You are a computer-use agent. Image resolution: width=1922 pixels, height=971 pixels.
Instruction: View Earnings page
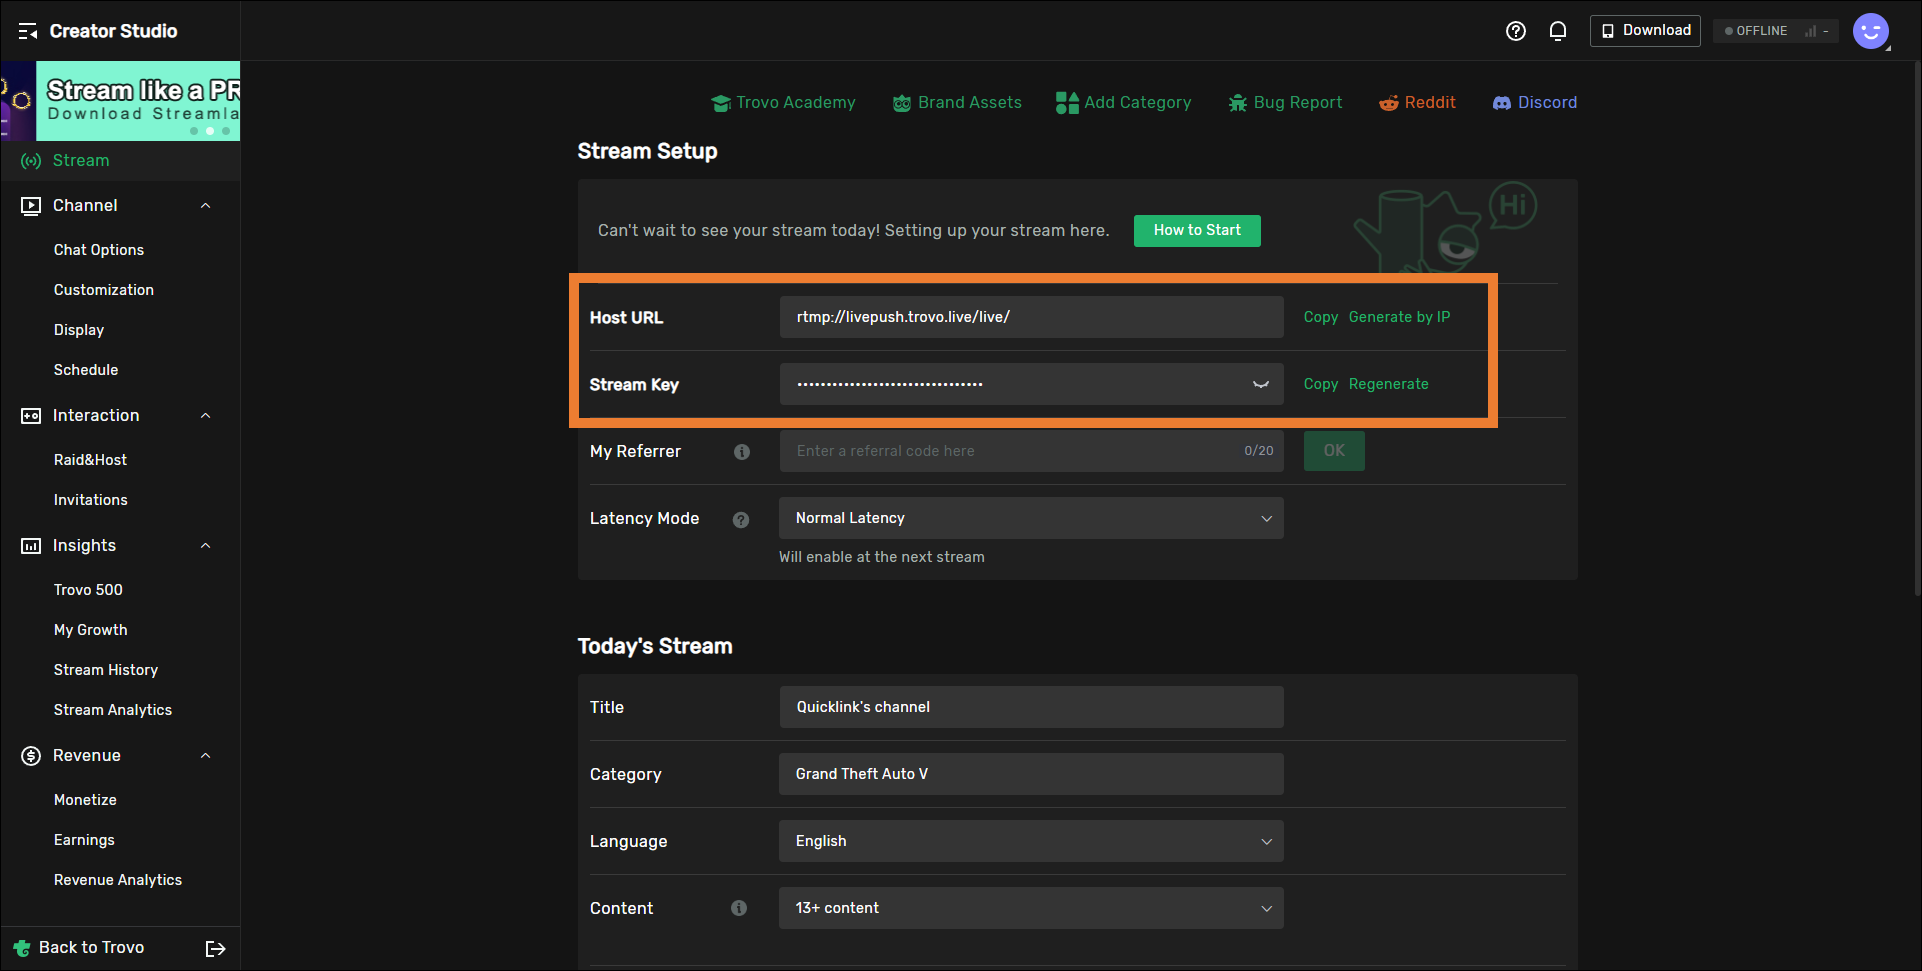(x=84, y=840)
